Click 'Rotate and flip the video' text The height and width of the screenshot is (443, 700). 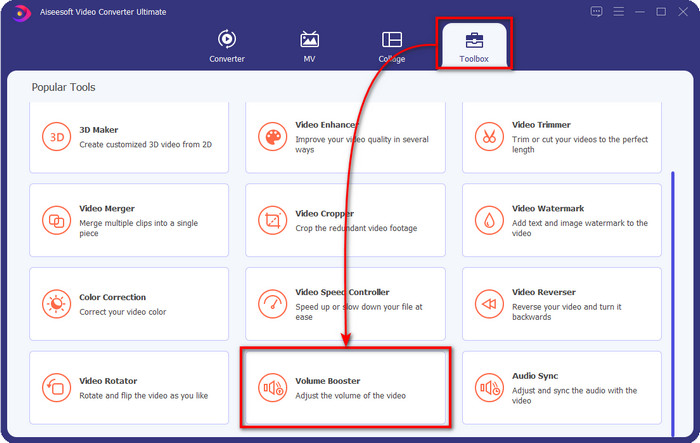[x=143, y=396]
